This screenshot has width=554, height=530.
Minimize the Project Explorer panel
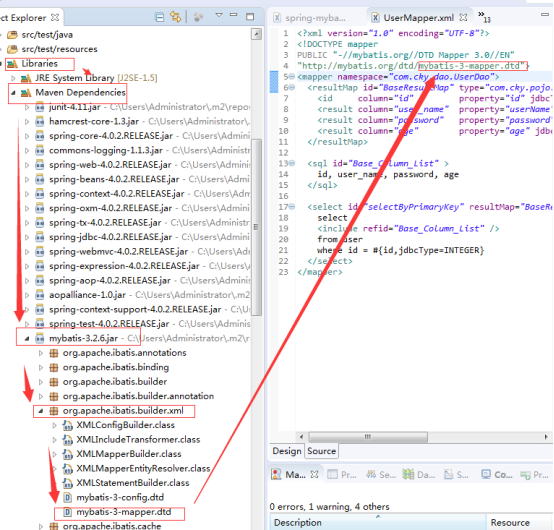coord(234,15)
